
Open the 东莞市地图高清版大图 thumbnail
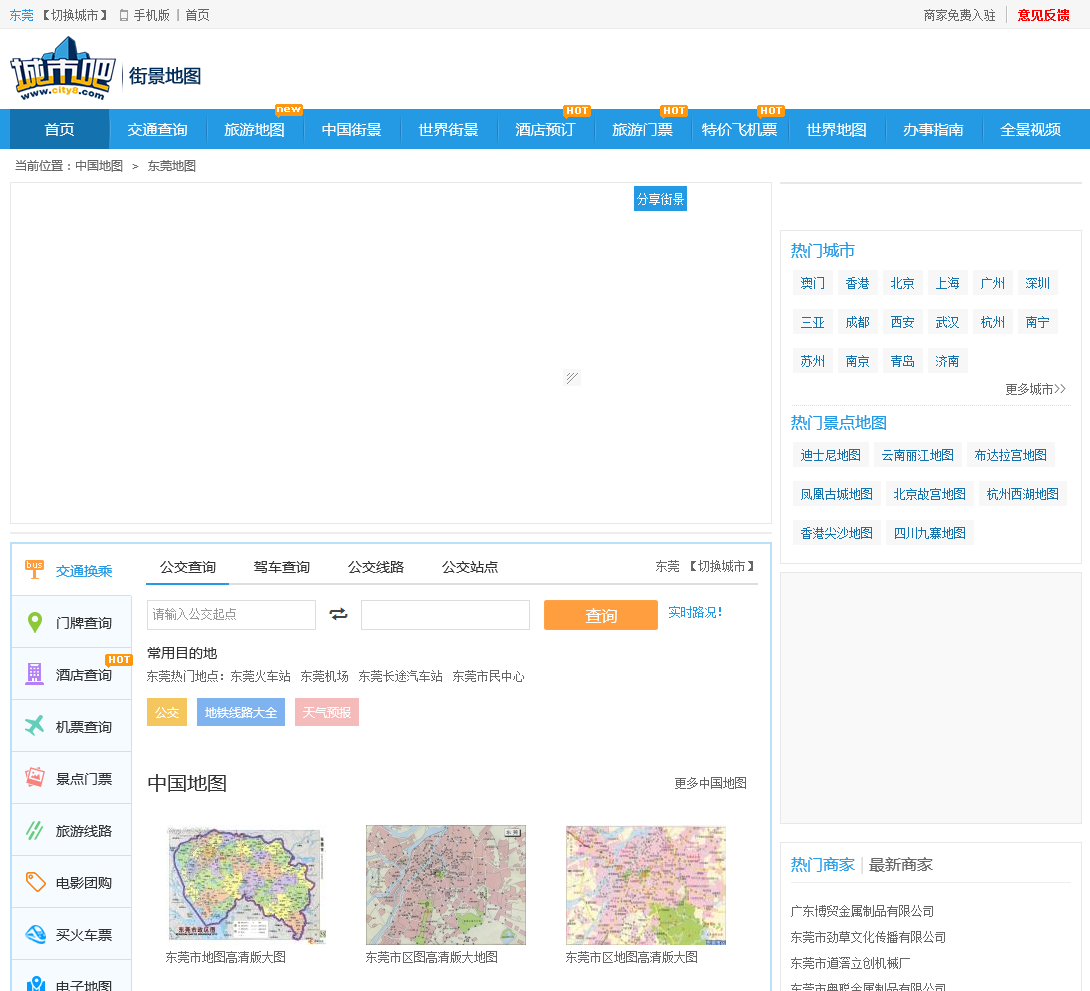(246, 886)
